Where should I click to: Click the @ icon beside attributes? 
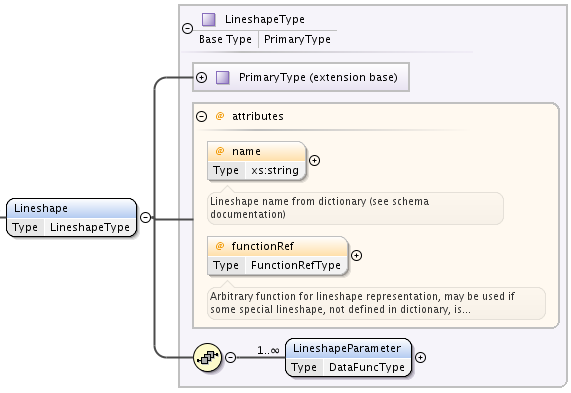[x=220, y=116]
